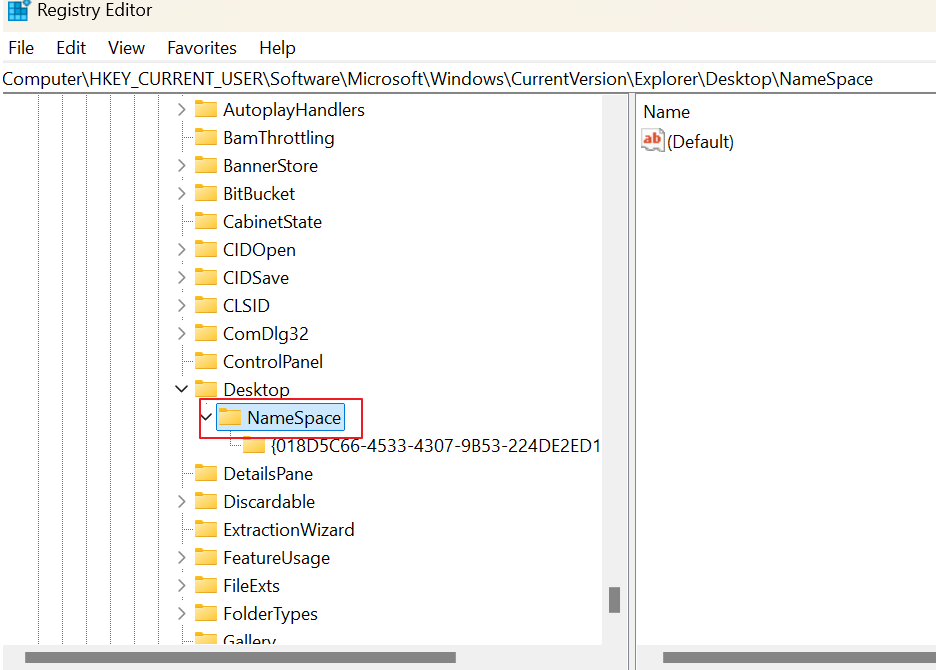
Task: Expand the FolderTypes key
Action: (x=181, y=613)
